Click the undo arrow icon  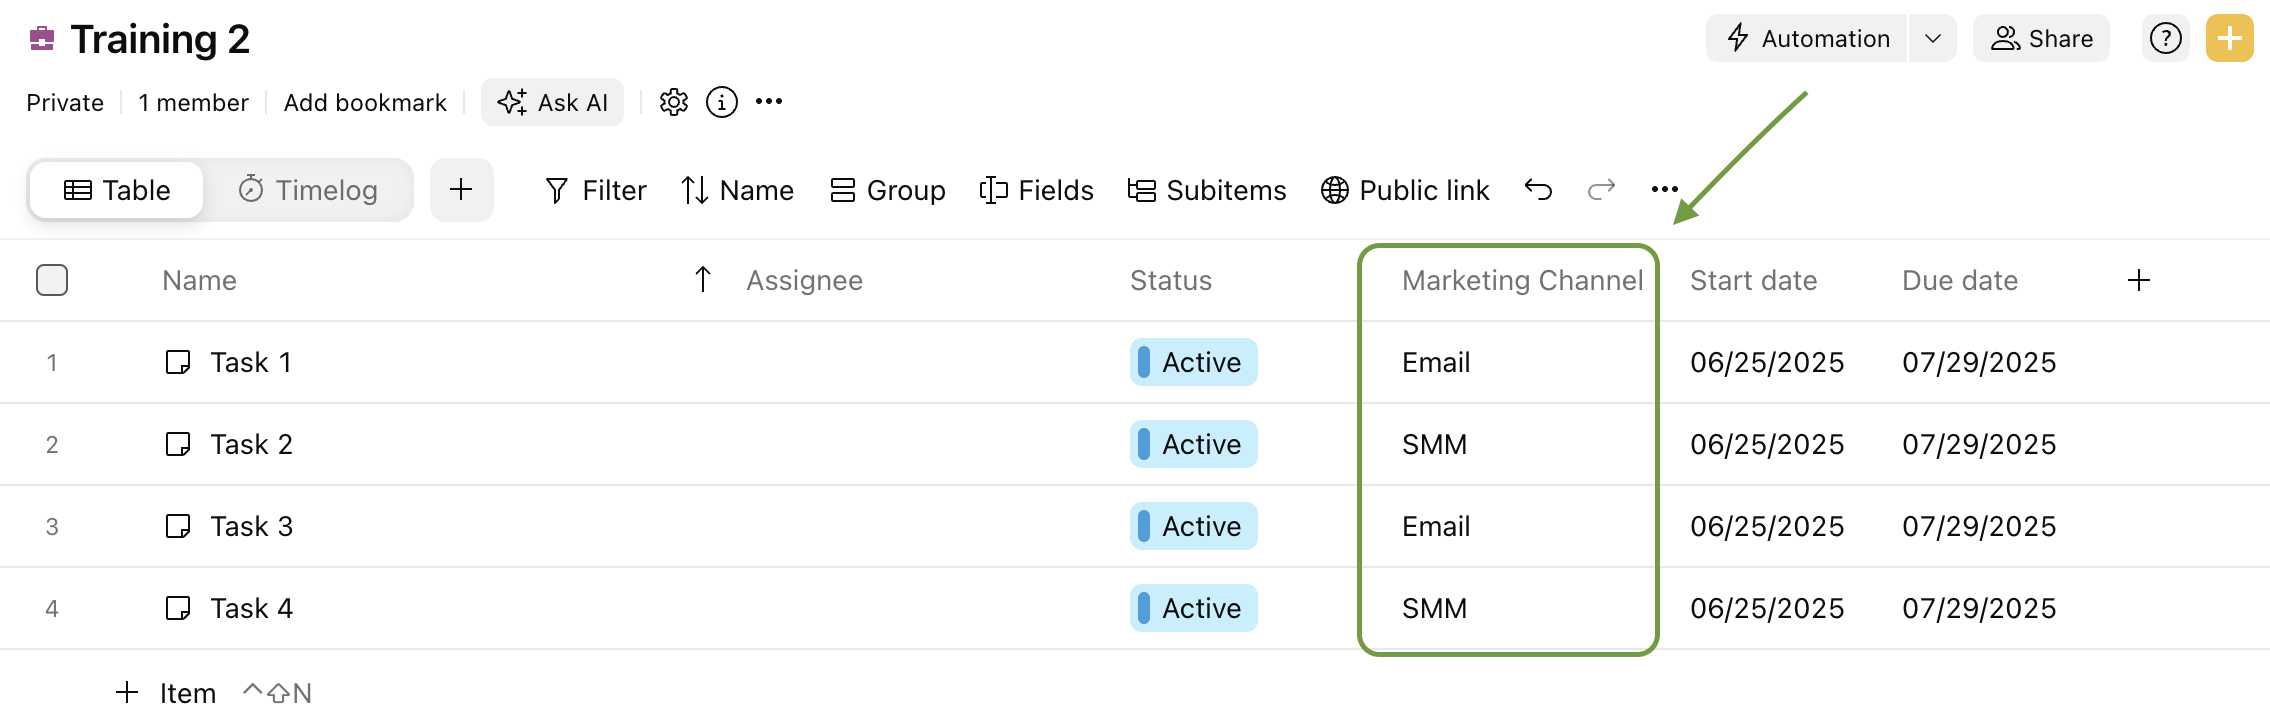[x=1538, y=190]
